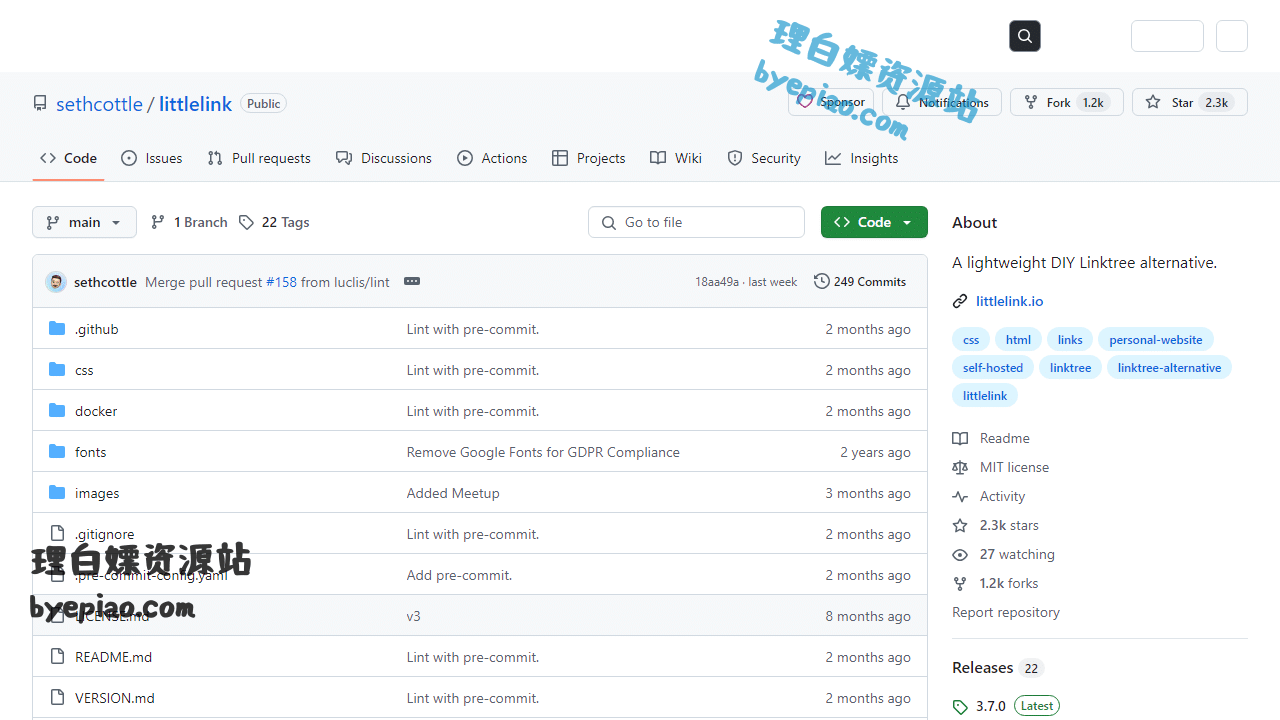Select the self-hosted topic tag

coord(993,368)
